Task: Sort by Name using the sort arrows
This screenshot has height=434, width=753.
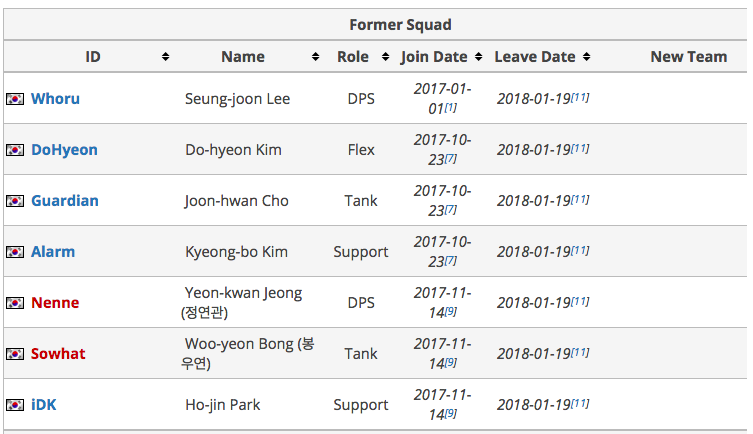Action: (315, 57)
